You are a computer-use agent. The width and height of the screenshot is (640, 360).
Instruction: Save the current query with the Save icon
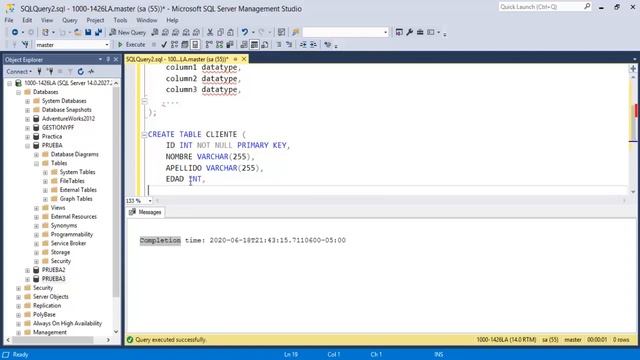tap(88, 32)
